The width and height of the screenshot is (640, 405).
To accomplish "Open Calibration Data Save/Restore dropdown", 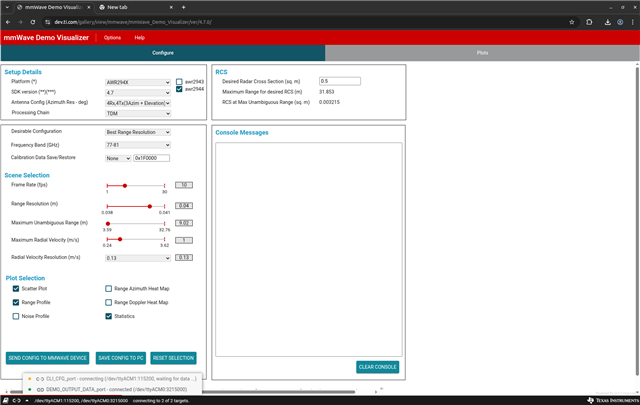I will (x=118, y=158).
